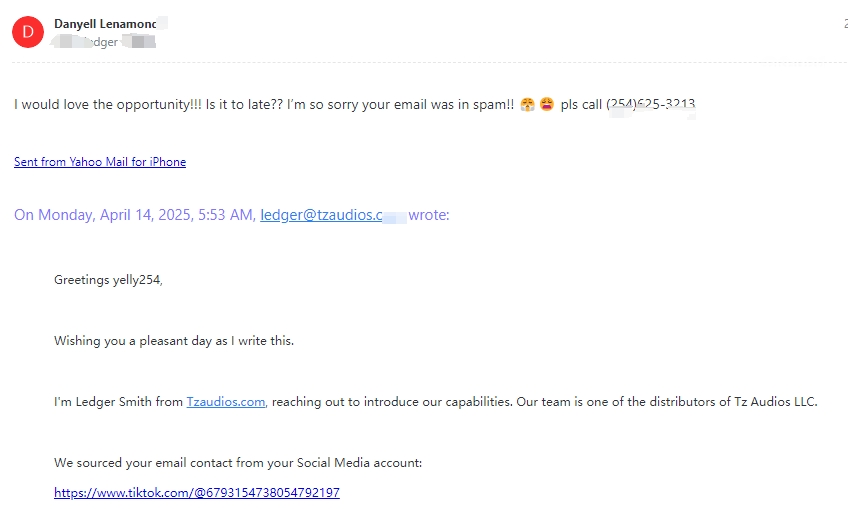
Task: Click the text I'm Ledger Smith from
Action: [x=118, y=402]
